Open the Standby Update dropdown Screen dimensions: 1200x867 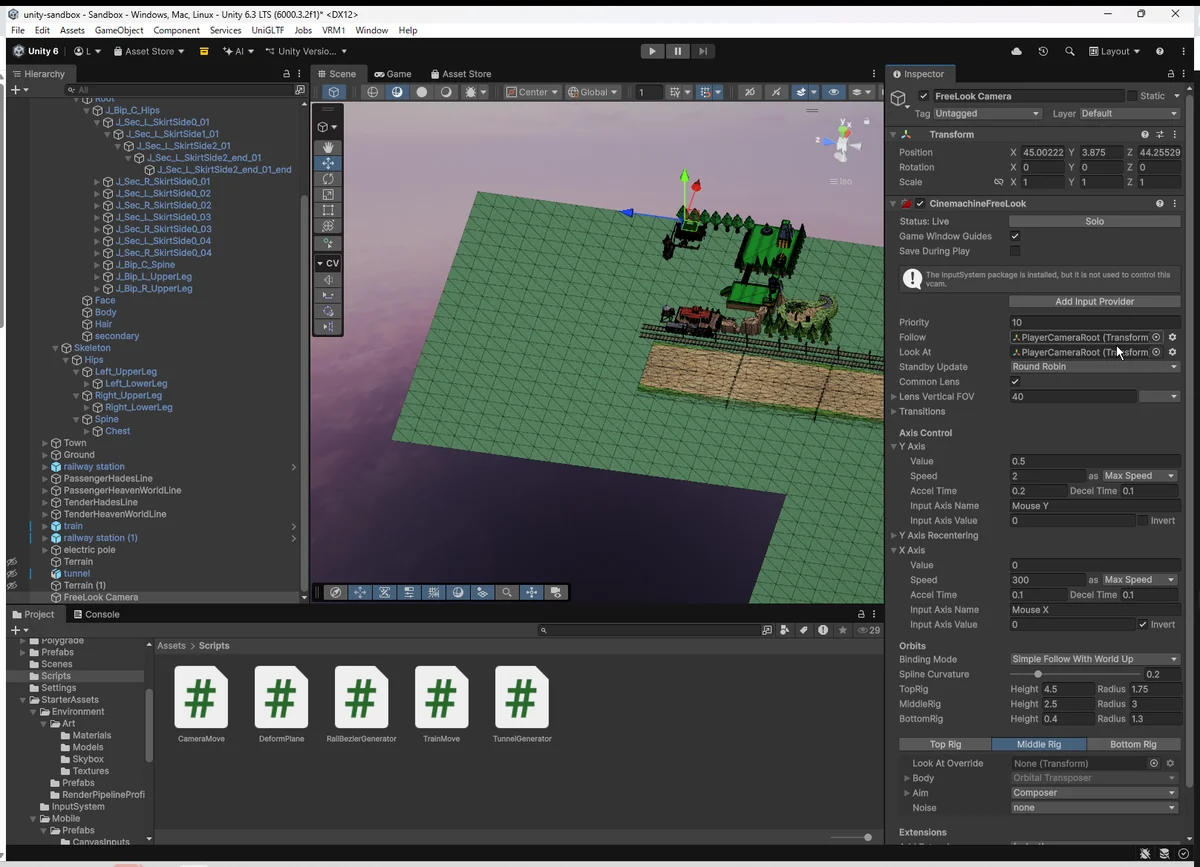click(1094, 366)
